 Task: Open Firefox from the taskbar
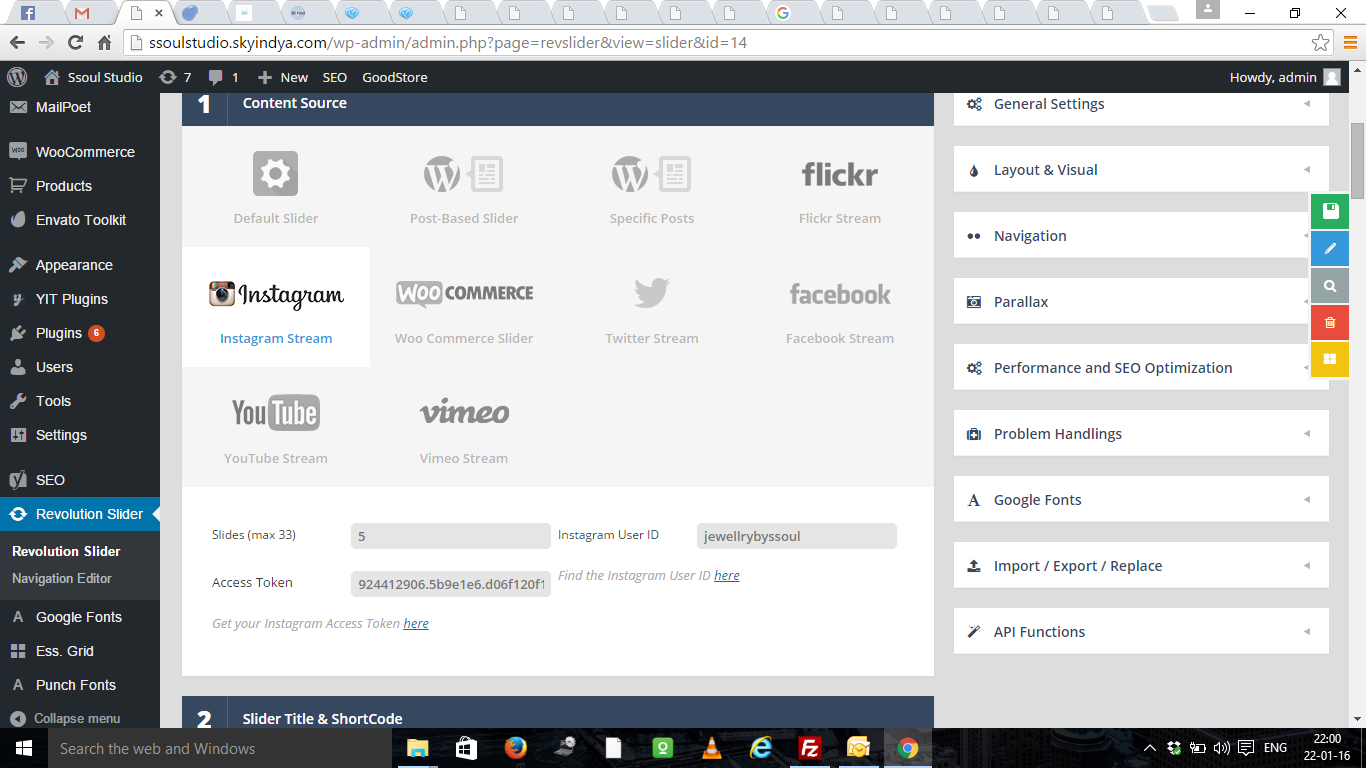point(515,748)
